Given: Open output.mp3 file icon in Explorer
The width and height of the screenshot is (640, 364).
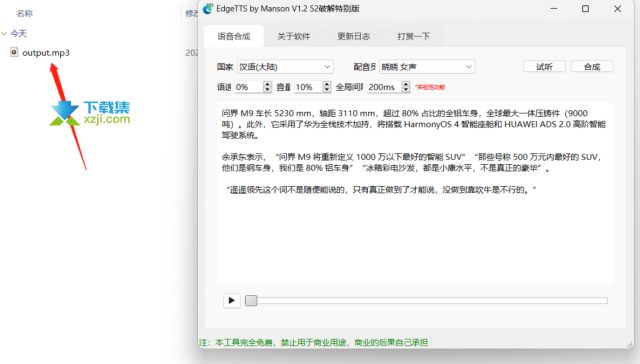Looking at the screenshot, I should pyautogui.click(x=14, y=52).
